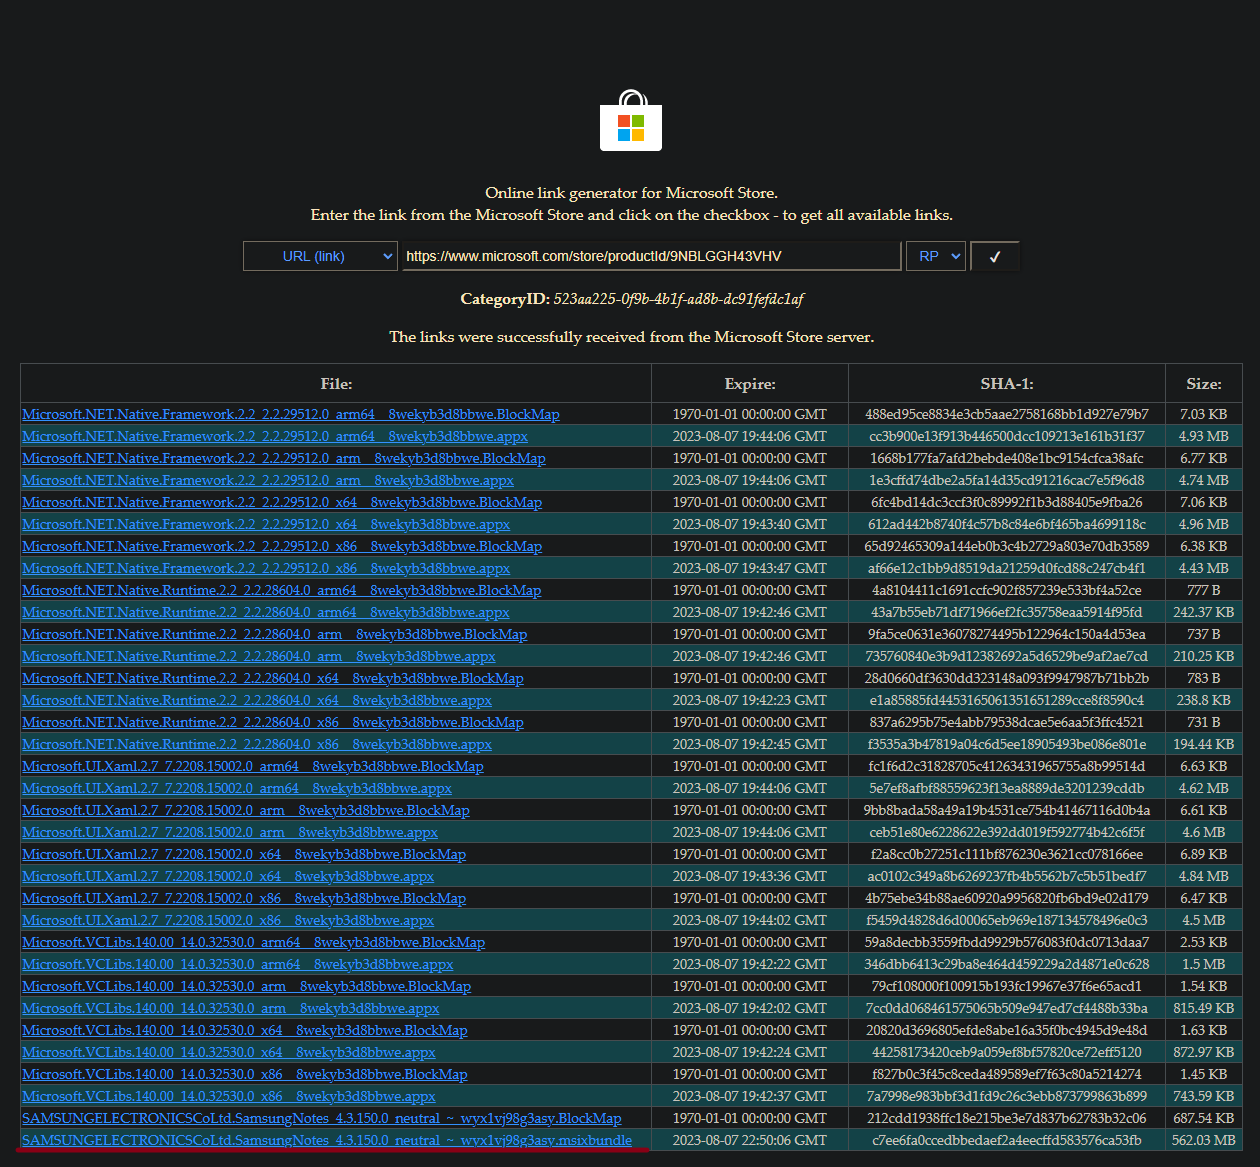Download VCLibs.140.00 arm64 BlockMap file

click(x=254, y=942)
